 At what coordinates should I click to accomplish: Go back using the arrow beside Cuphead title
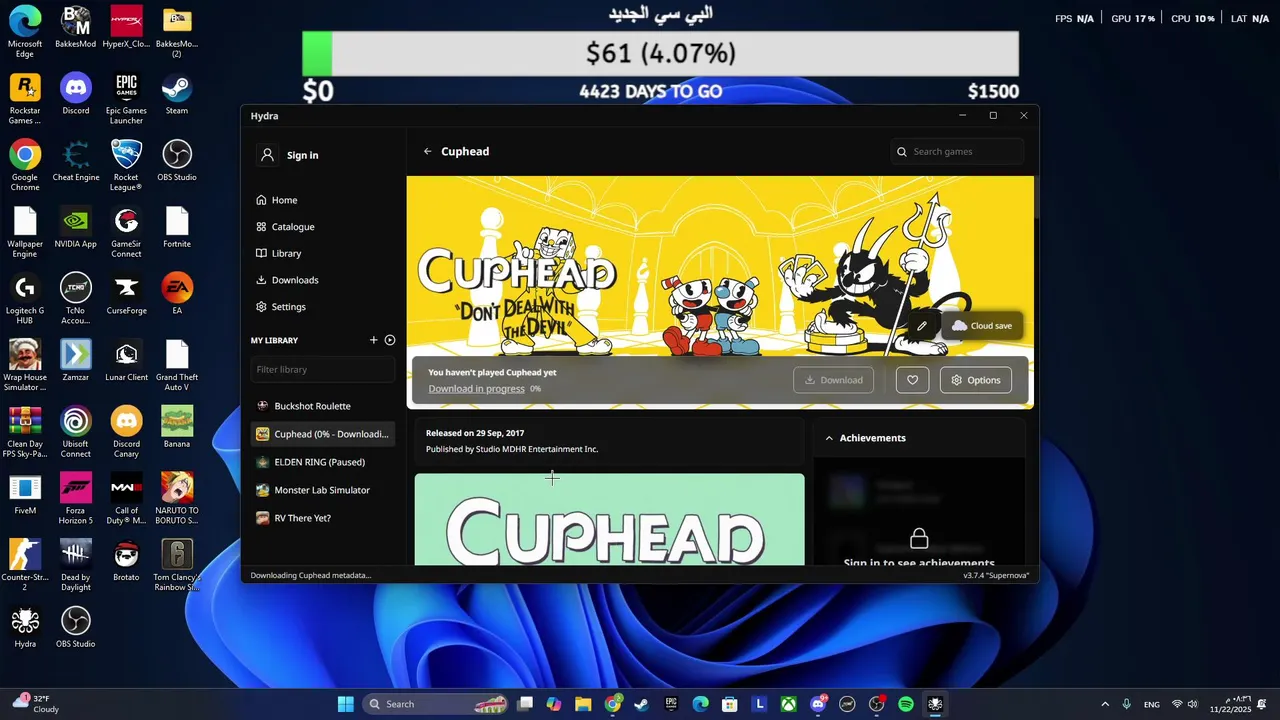click(427, 151)
